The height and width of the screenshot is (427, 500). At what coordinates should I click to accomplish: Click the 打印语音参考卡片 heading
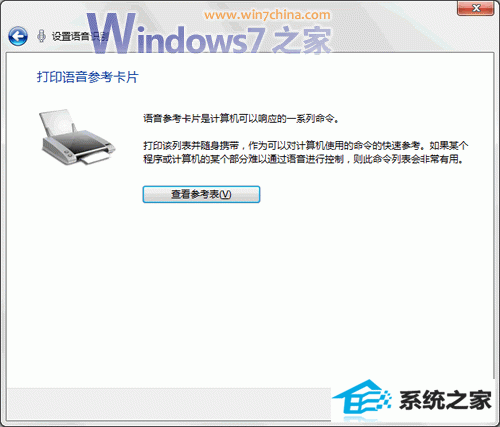[x=87, y=77]
